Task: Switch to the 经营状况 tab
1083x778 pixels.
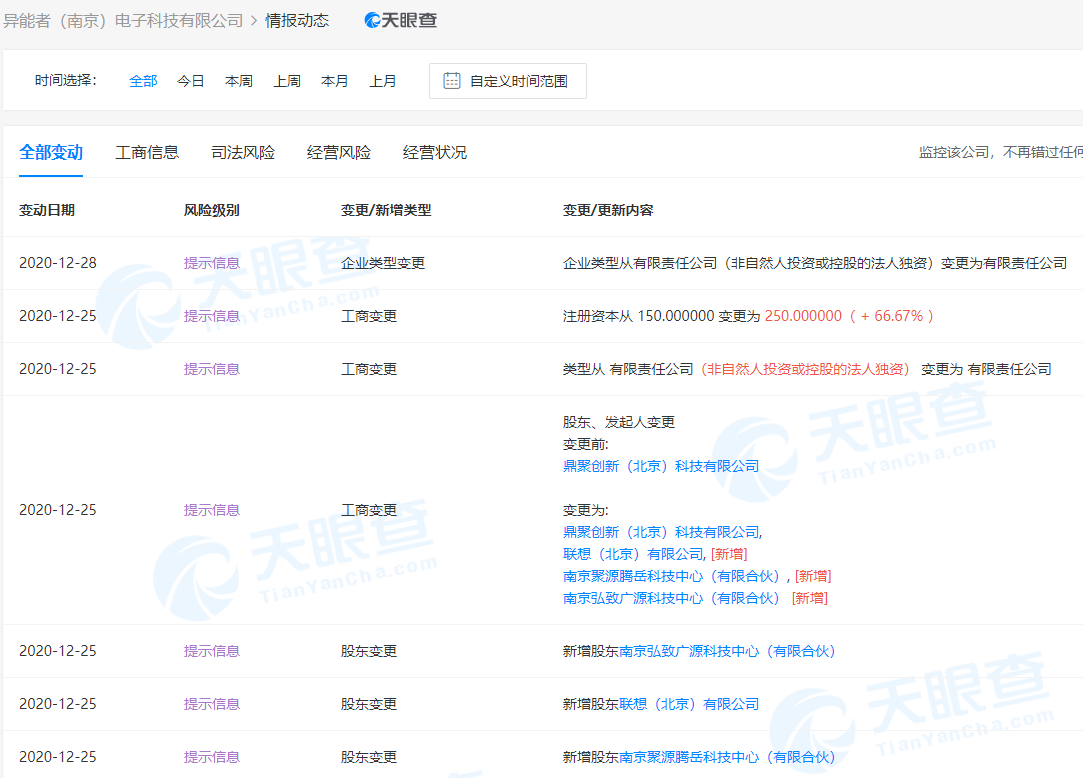Action: [x=434, y=152]
